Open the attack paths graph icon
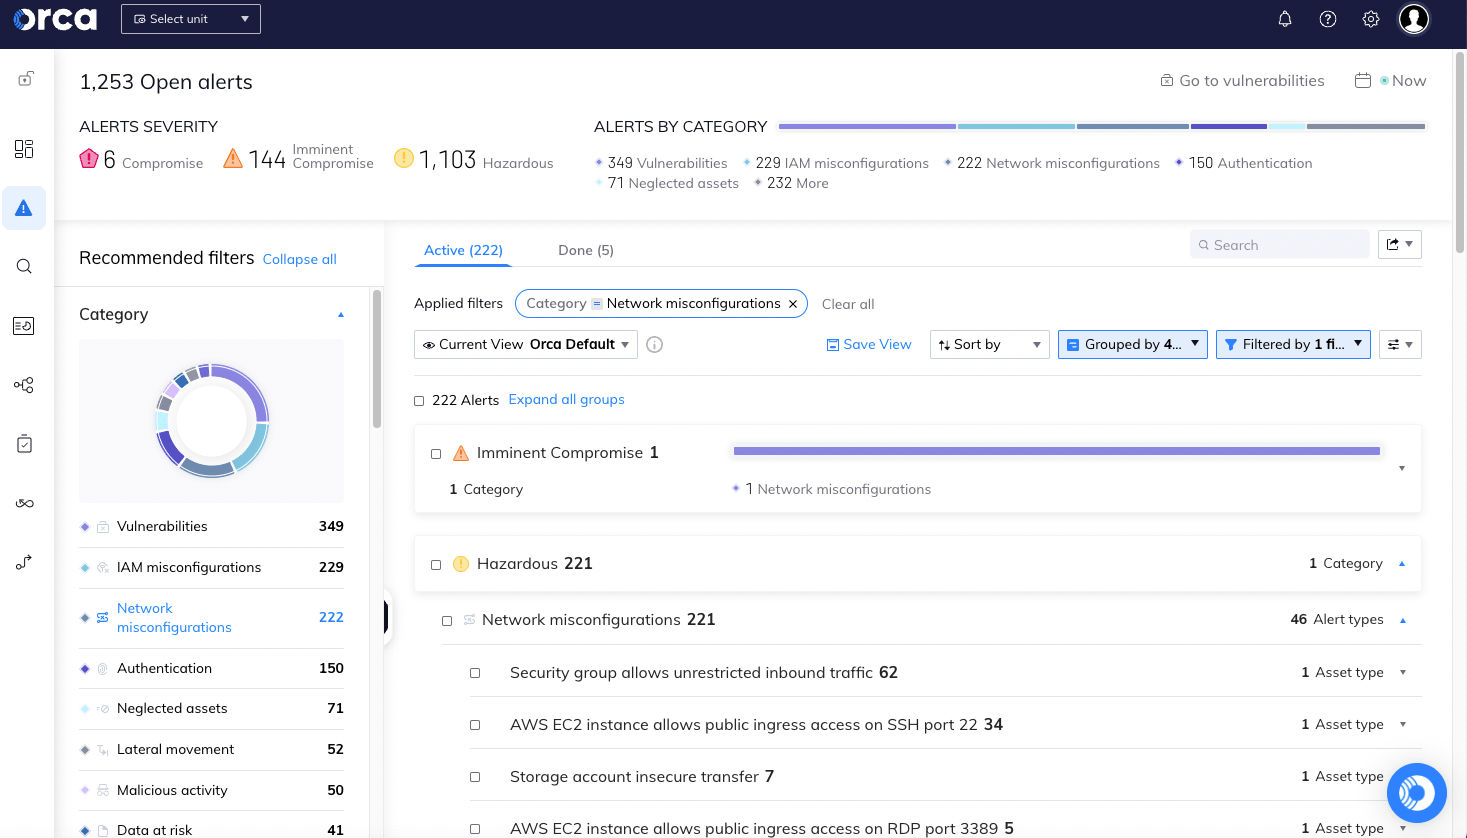1467x838 pixels. click(24, 385)
